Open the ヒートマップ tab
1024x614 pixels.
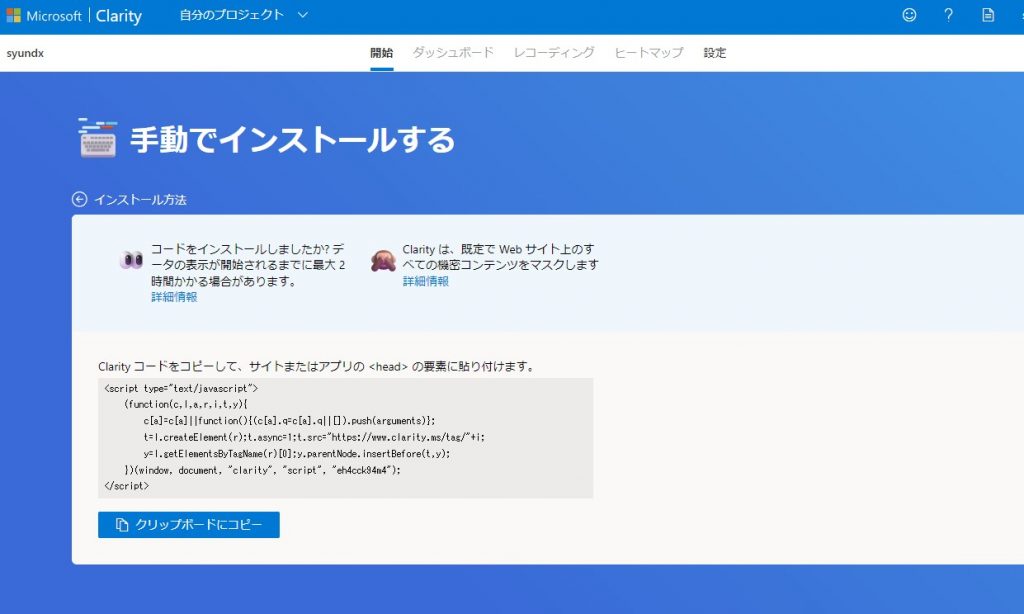tap(648, 53)
